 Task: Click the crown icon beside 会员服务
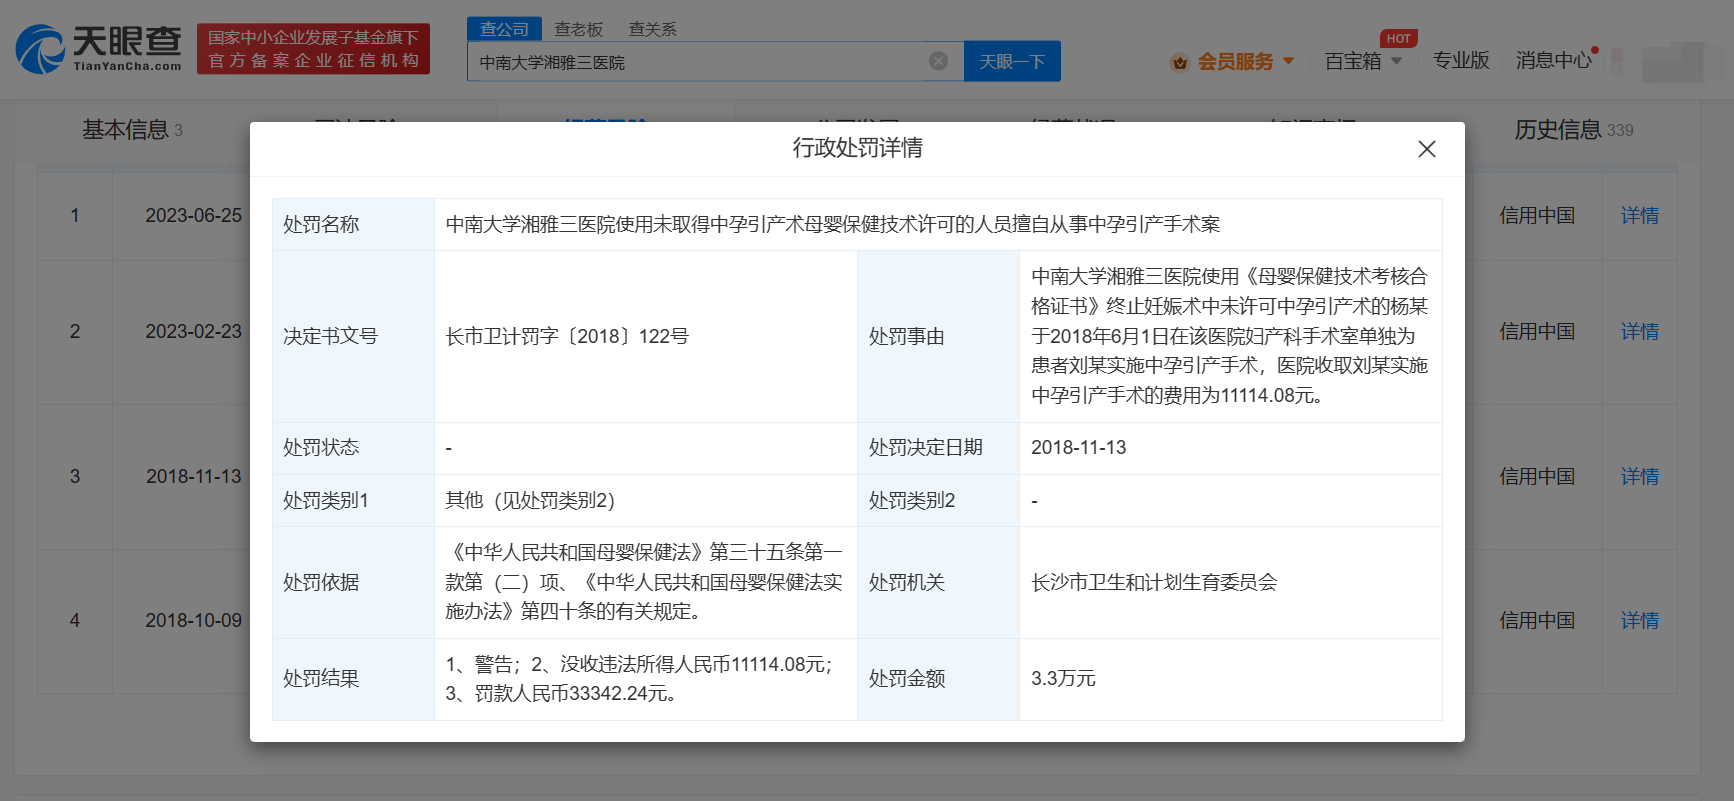[1180, 62]
